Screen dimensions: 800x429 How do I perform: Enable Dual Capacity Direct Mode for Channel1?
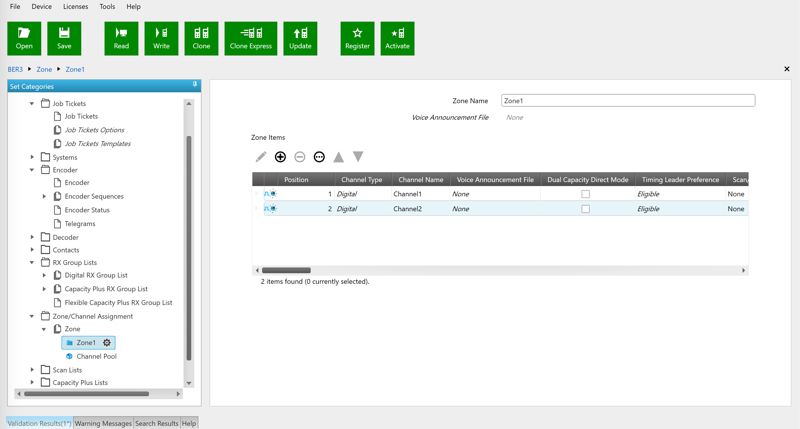point(586,194)
